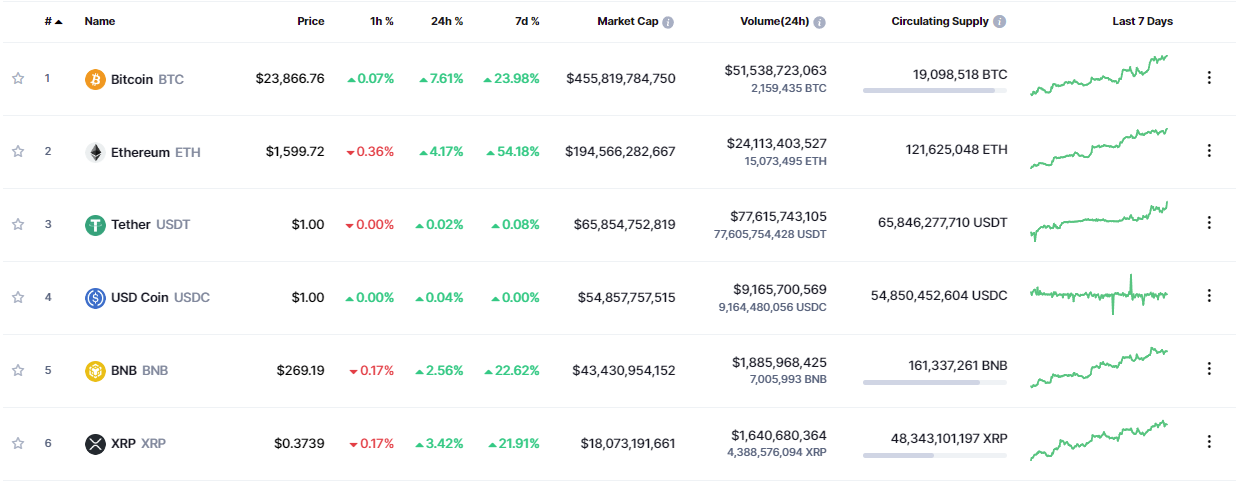Click the XRP logo icon
The image size is (1239, 485).
[95, 443]
